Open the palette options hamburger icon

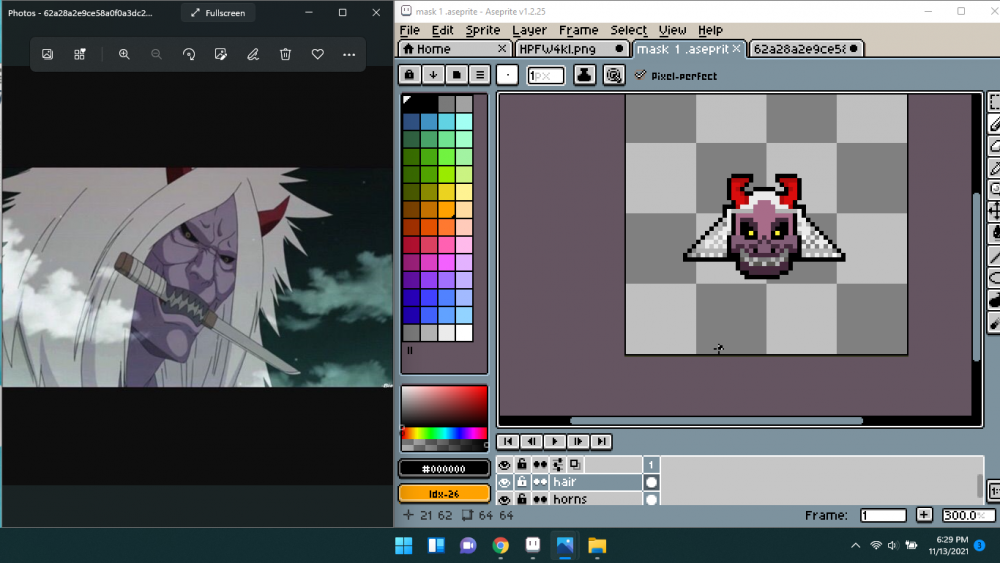[480, 75]
